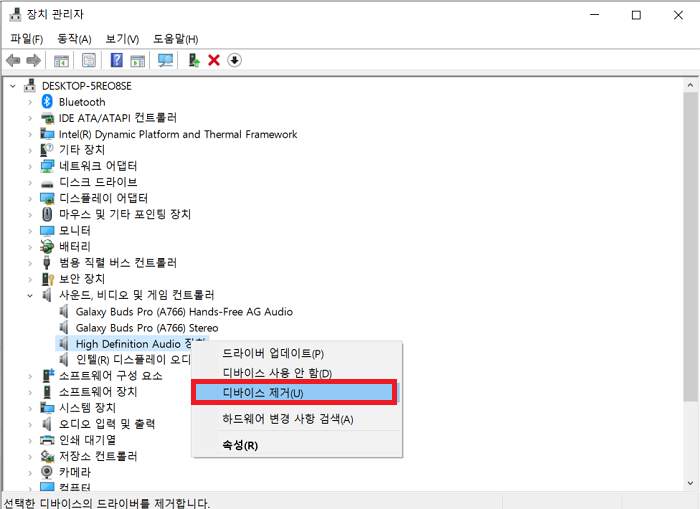This screenshot has height=509, width=700.
Task: Maximize the 장치 관리자 window
Action: pyautogui.click(x=636, y=15)
